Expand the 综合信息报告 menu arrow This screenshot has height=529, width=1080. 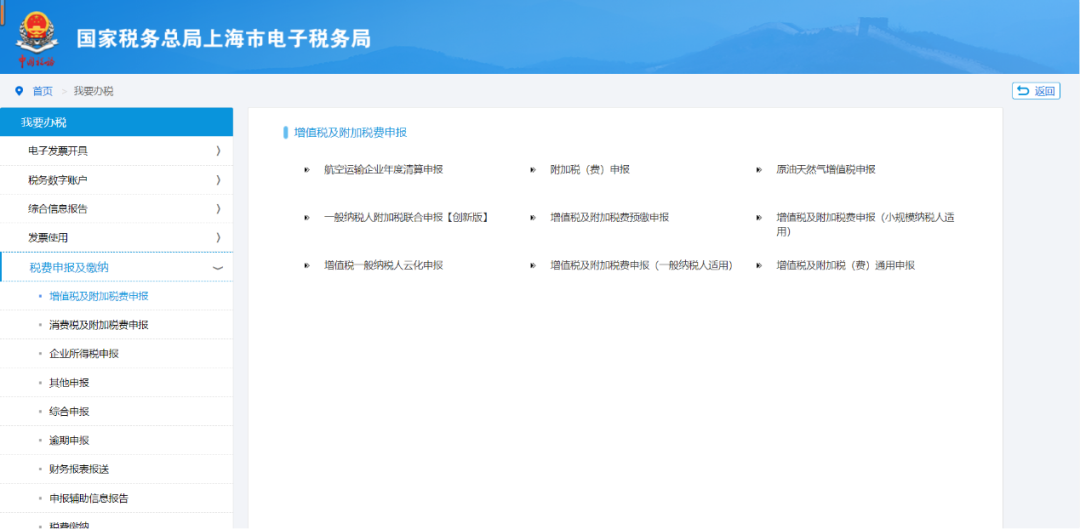tap(217, 209)
